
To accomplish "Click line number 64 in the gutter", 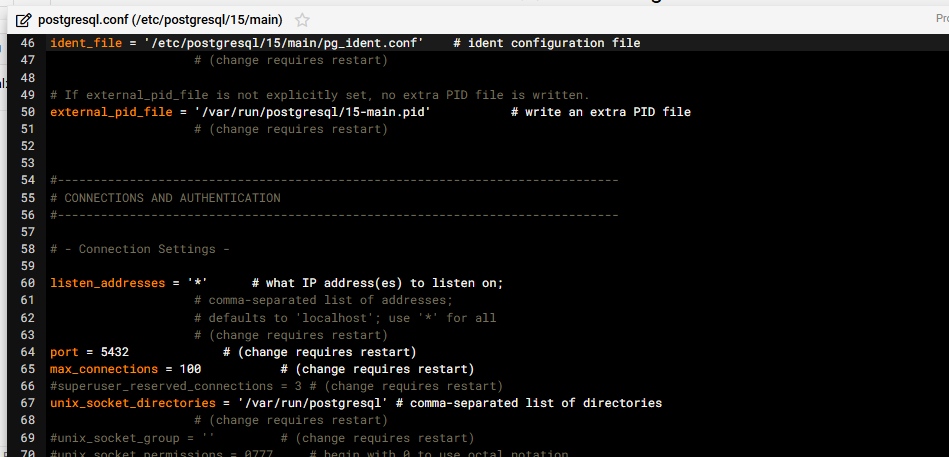I will click(27, 352).
